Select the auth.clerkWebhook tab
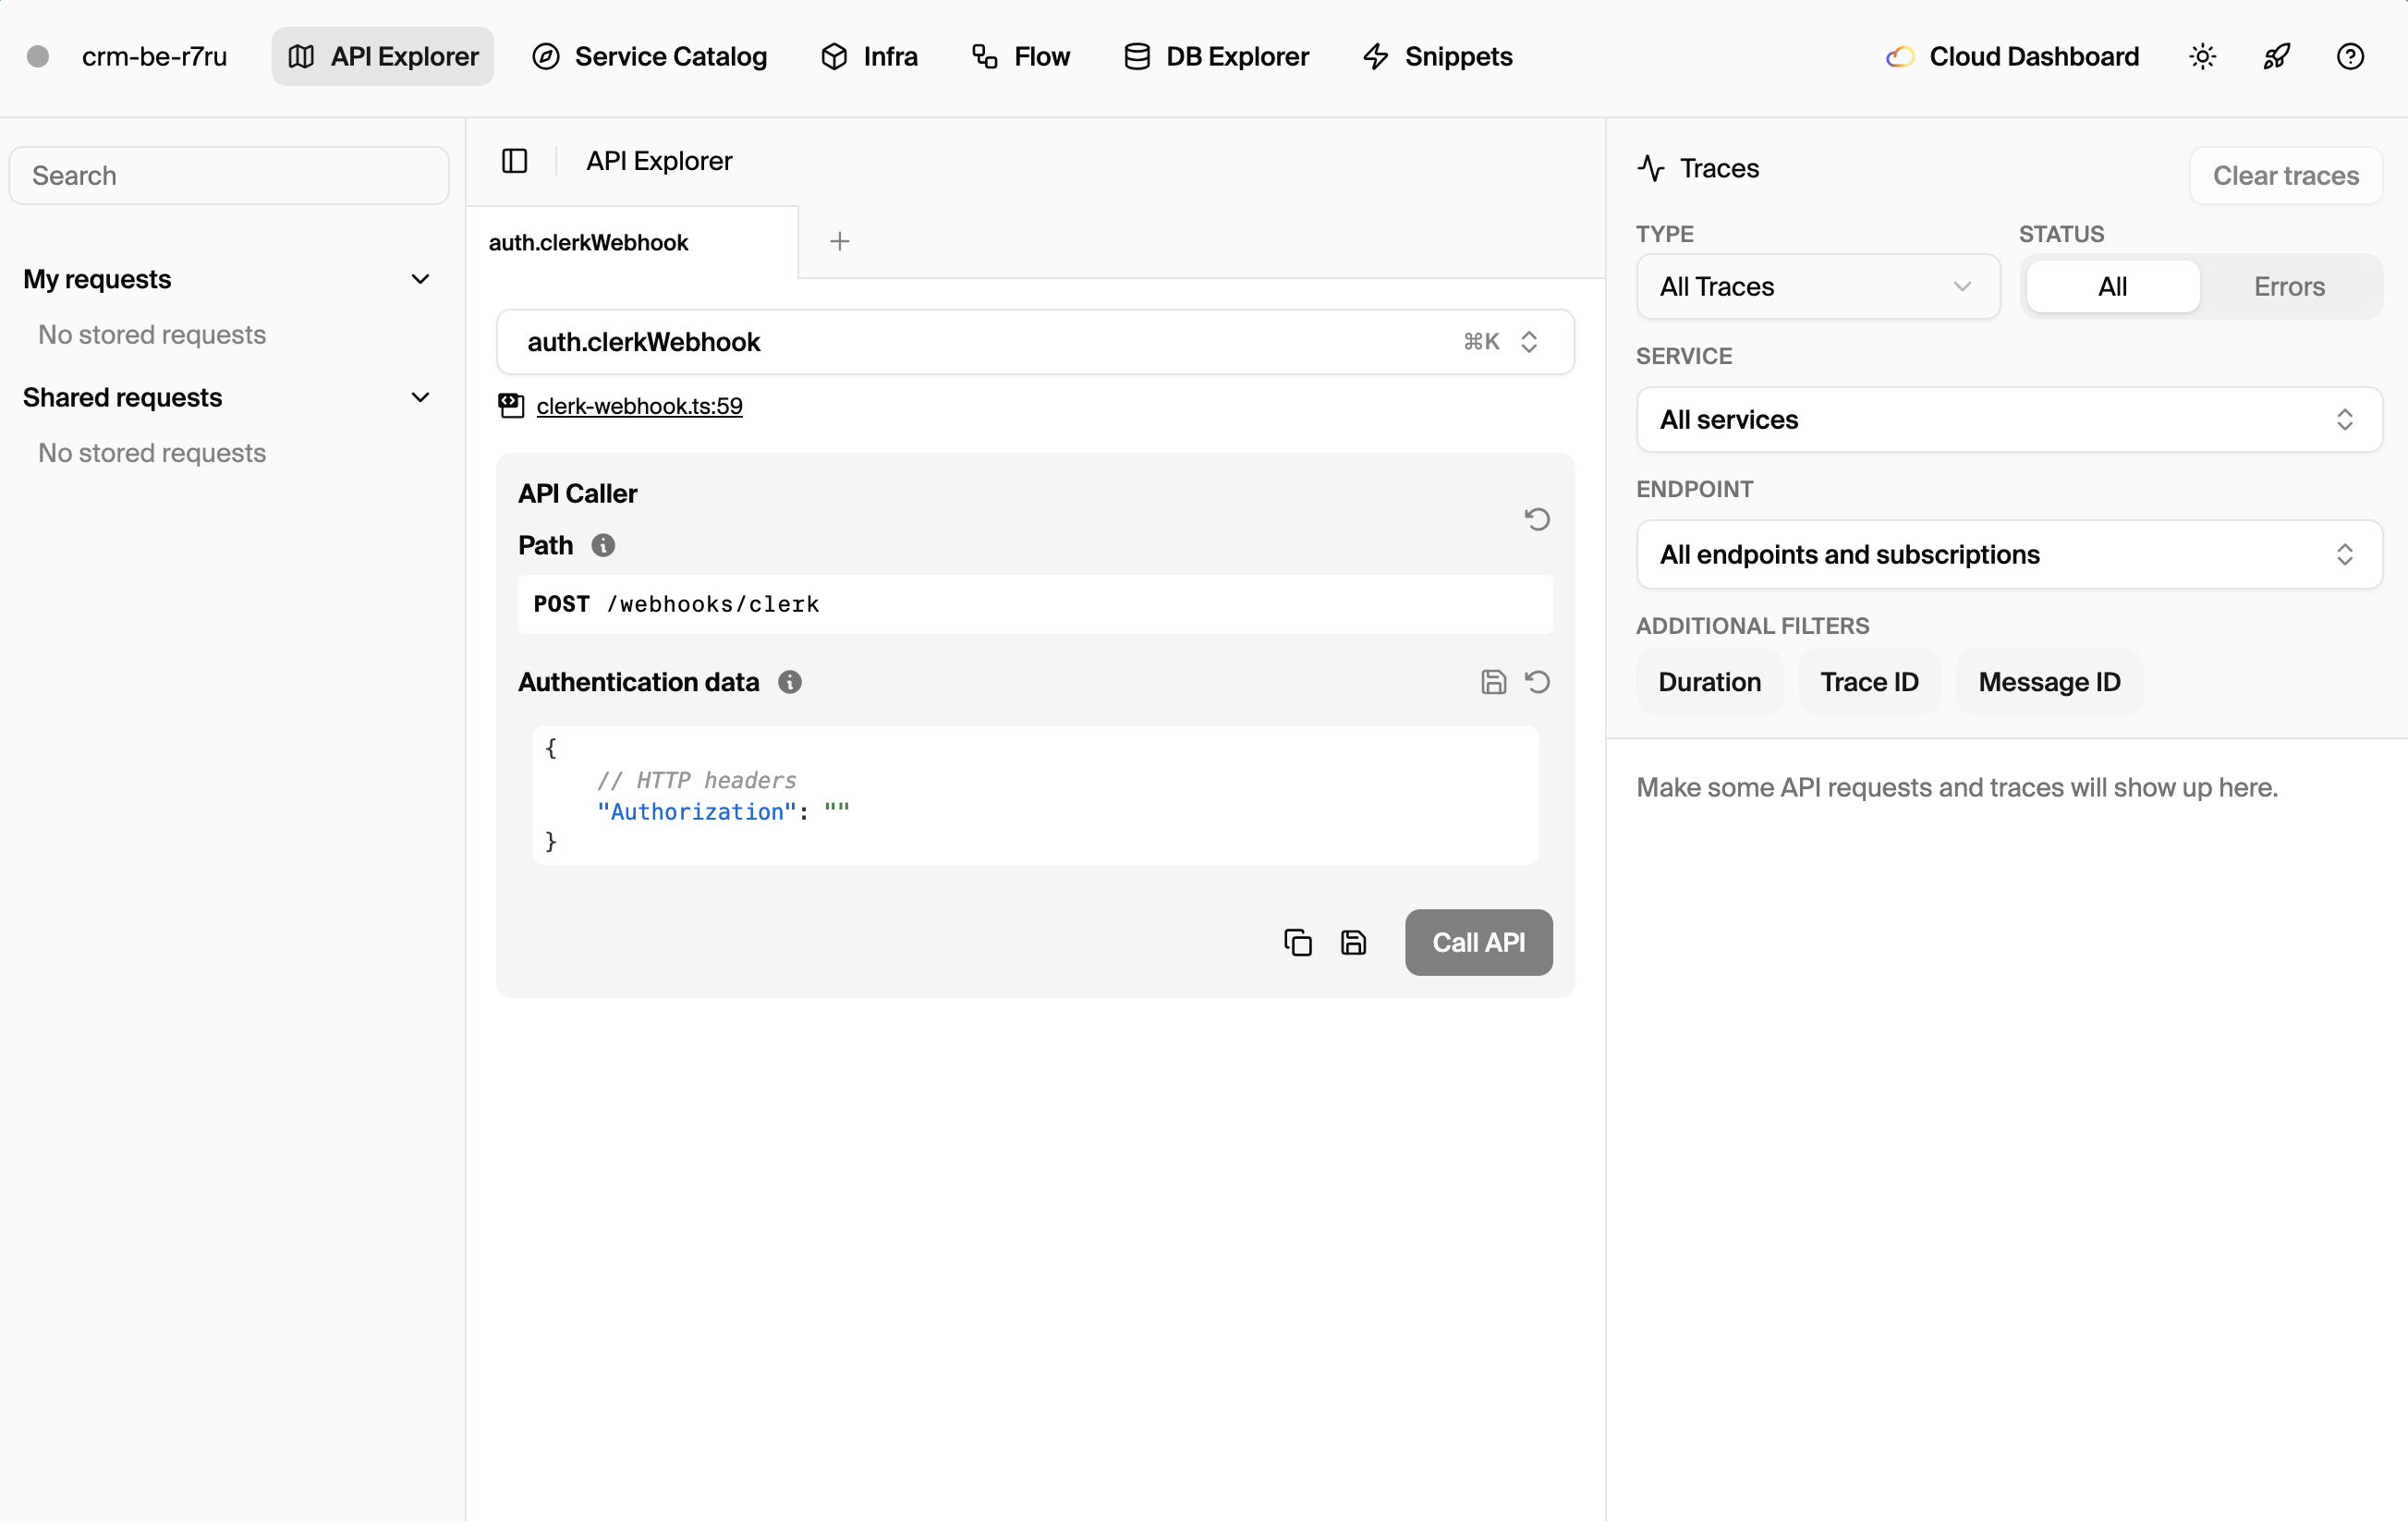Image resolution: width=2408 pixels, height=1521 pixels. point(588,241)
